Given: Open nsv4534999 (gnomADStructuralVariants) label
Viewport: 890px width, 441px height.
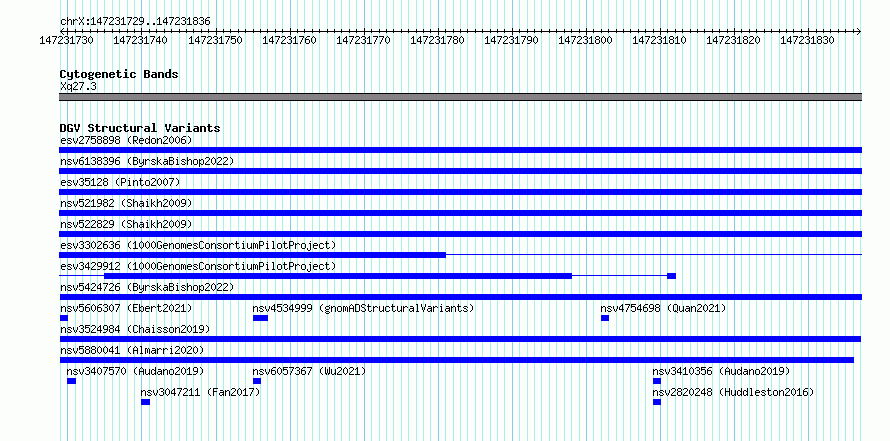Looking at the screenshot, I should coord(363,308).
